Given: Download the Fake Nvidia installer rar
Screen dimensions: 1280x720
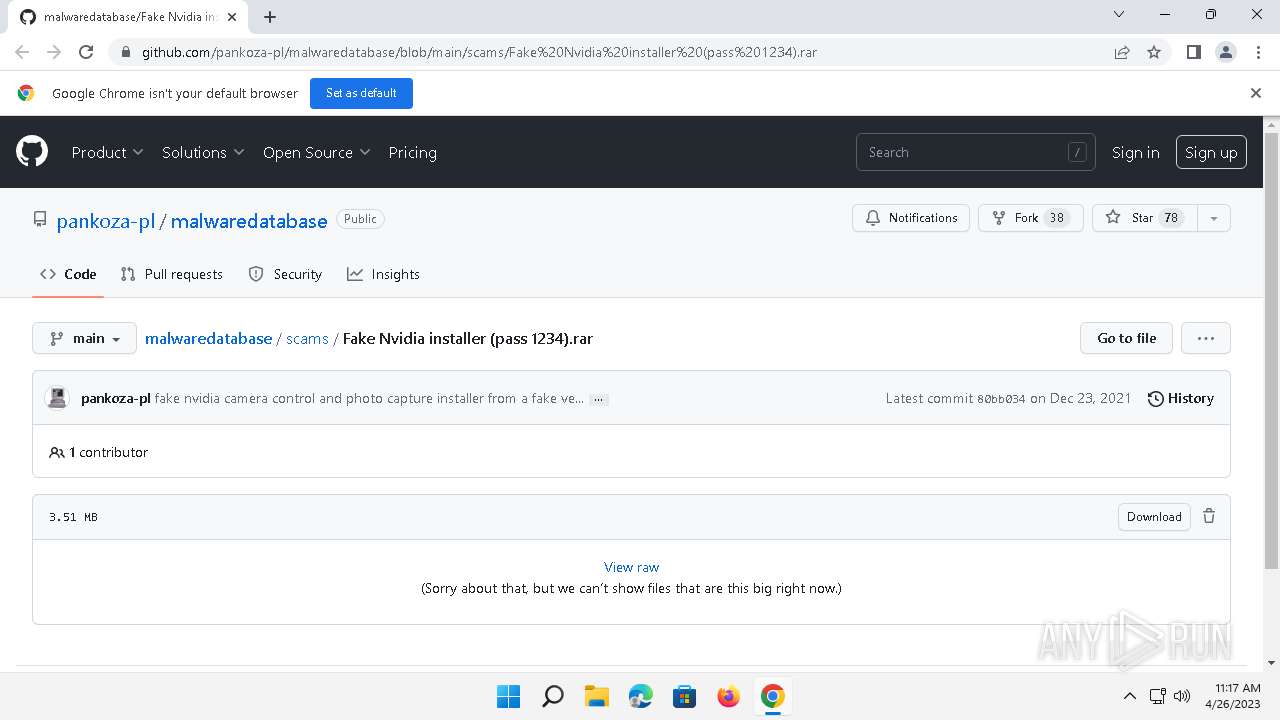Looking at the screenshot, I should 1154,516.
